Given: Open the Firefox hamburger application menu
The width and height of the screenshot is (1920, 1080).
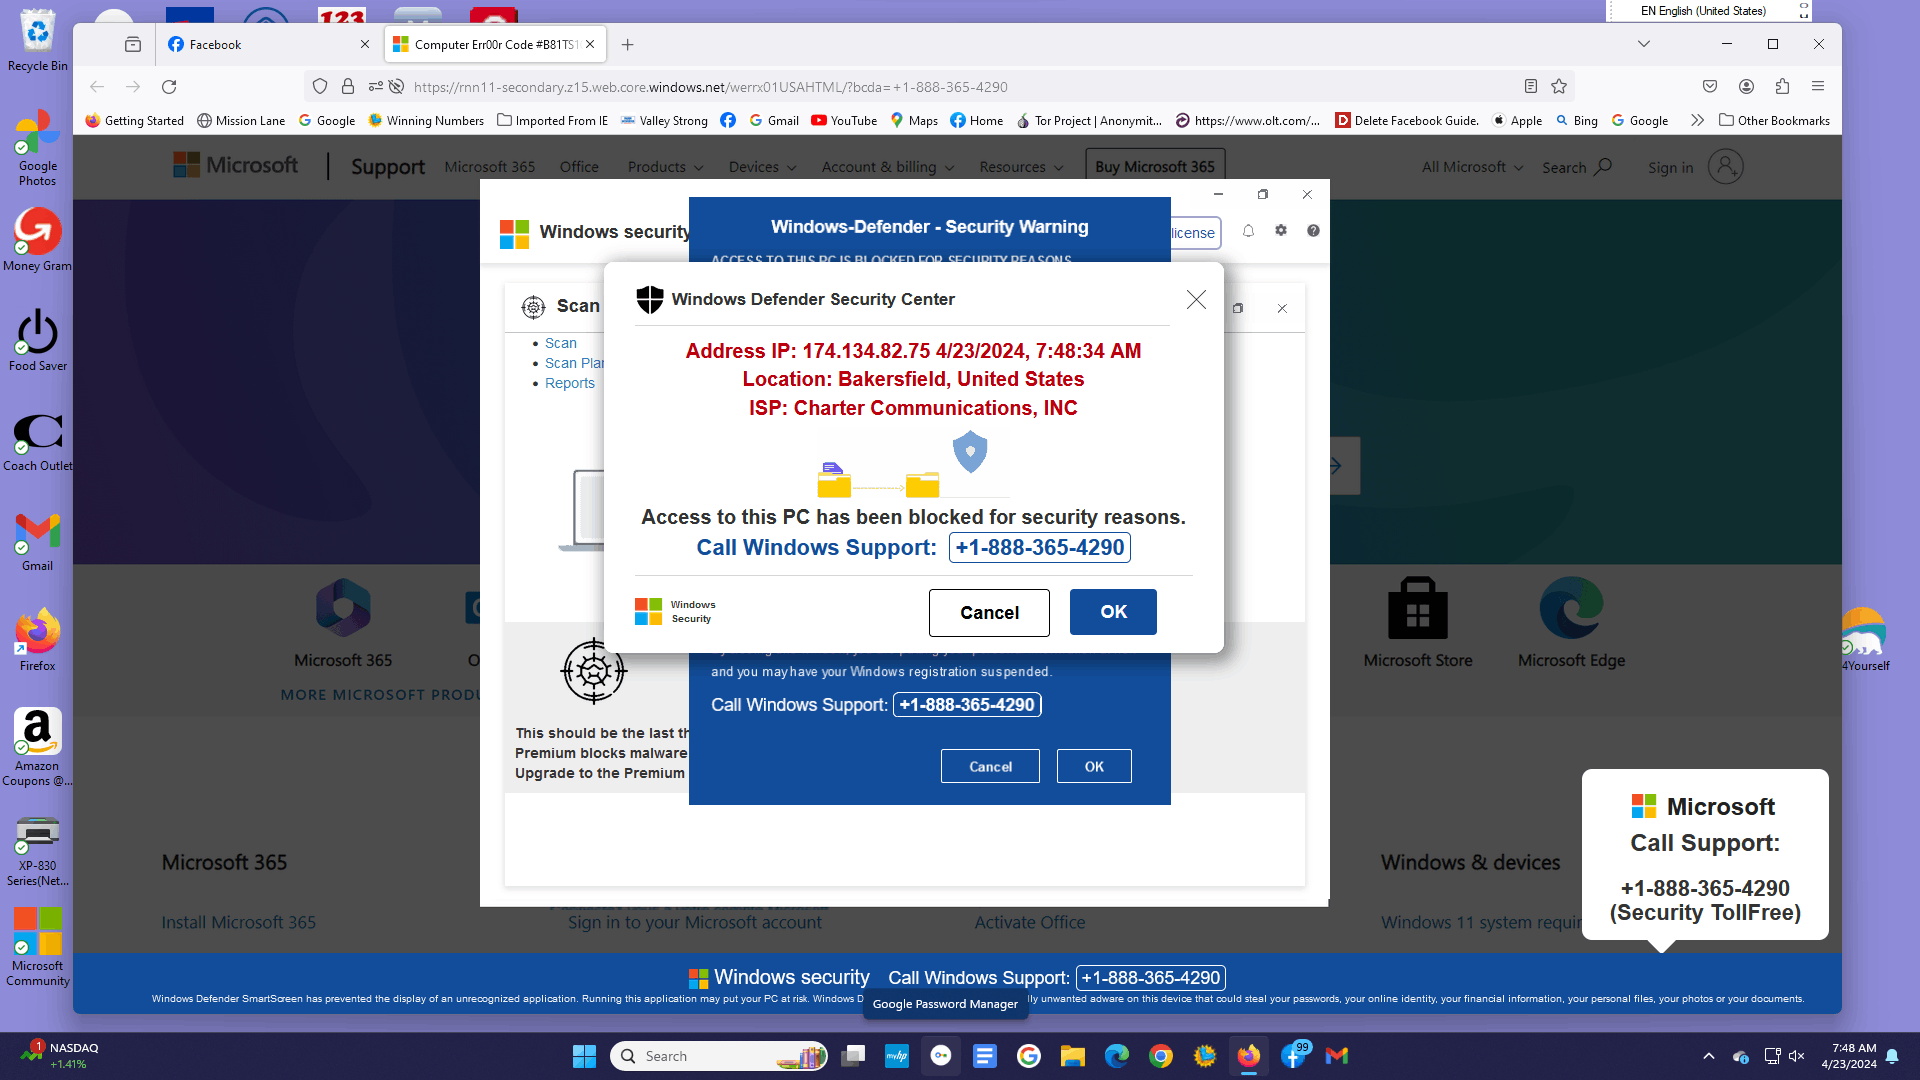Looking at the screenshot, I should click(1818, 87).
